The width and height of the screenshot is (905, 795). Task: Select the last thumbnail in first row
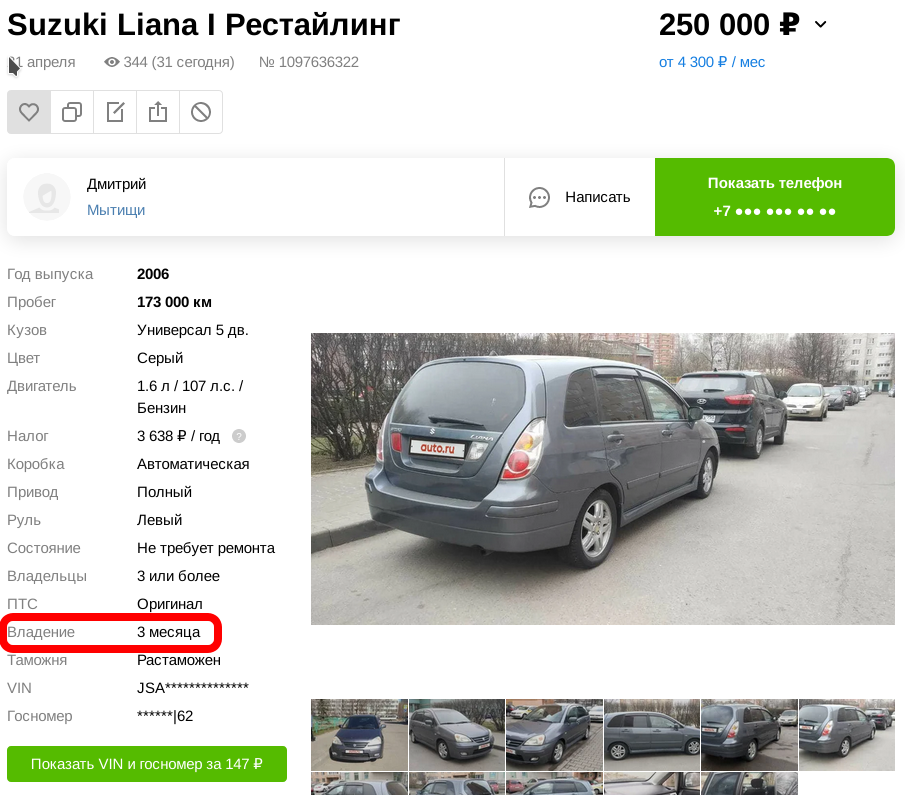tap(846, 734)
